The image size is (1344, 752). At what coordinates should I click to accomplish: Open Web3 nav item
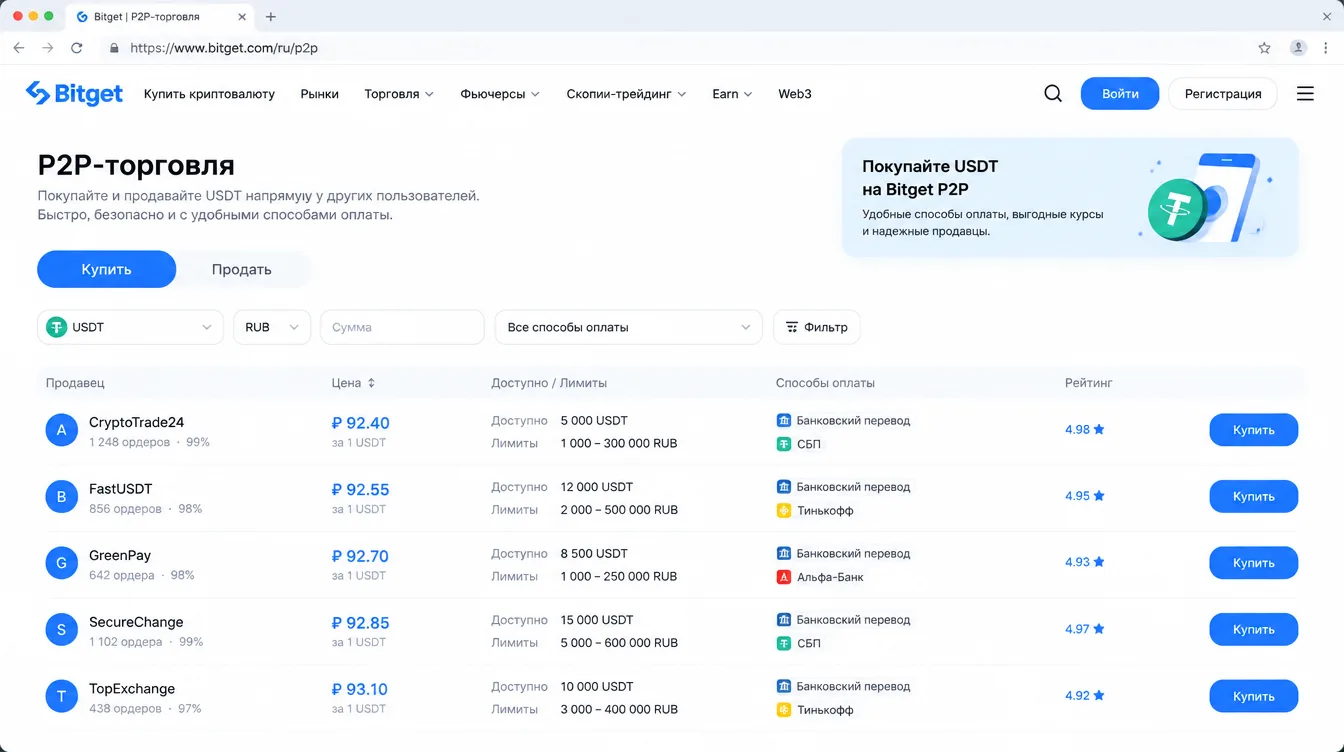[x=795, y=94]
